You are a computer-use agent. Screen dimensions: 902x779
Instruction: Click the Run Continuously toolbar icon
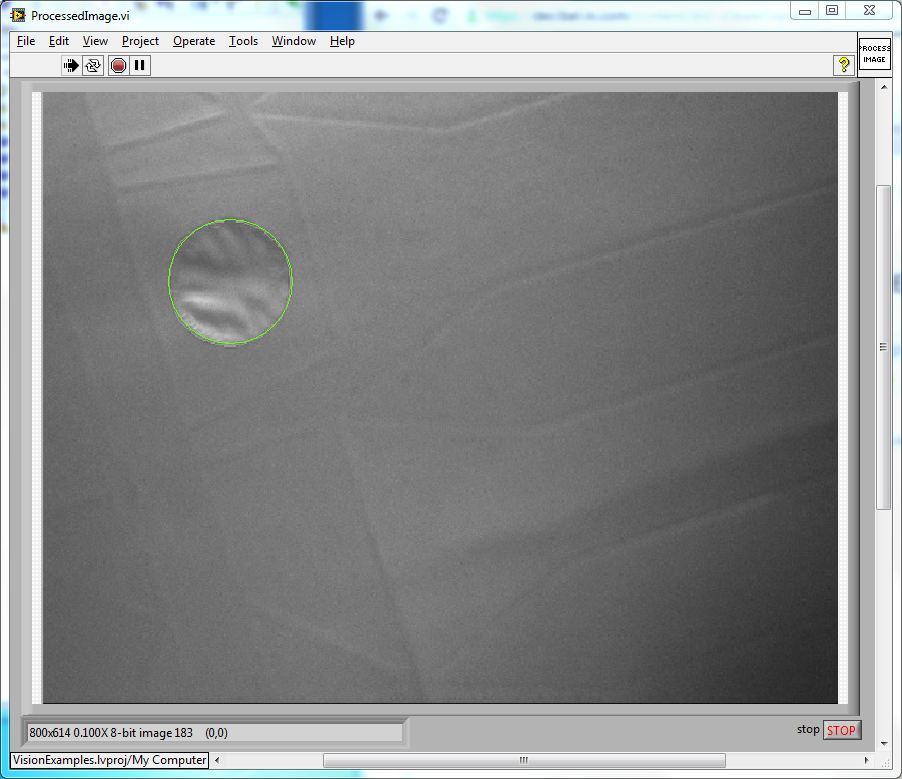(93, 66)
